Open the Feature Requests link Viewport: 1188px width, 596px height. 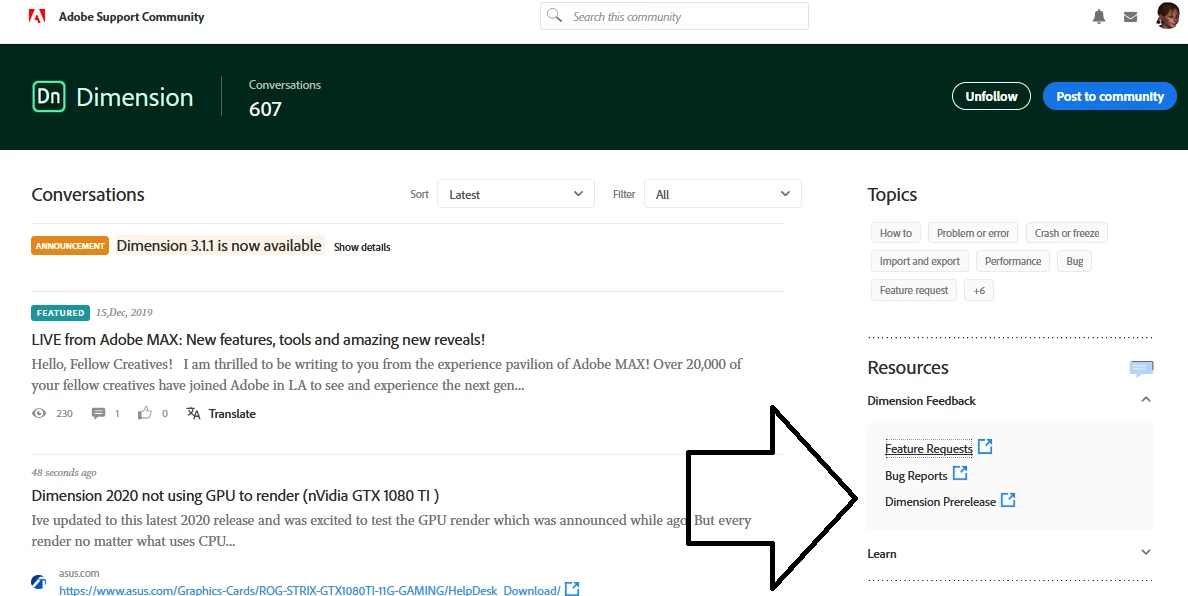928,448
